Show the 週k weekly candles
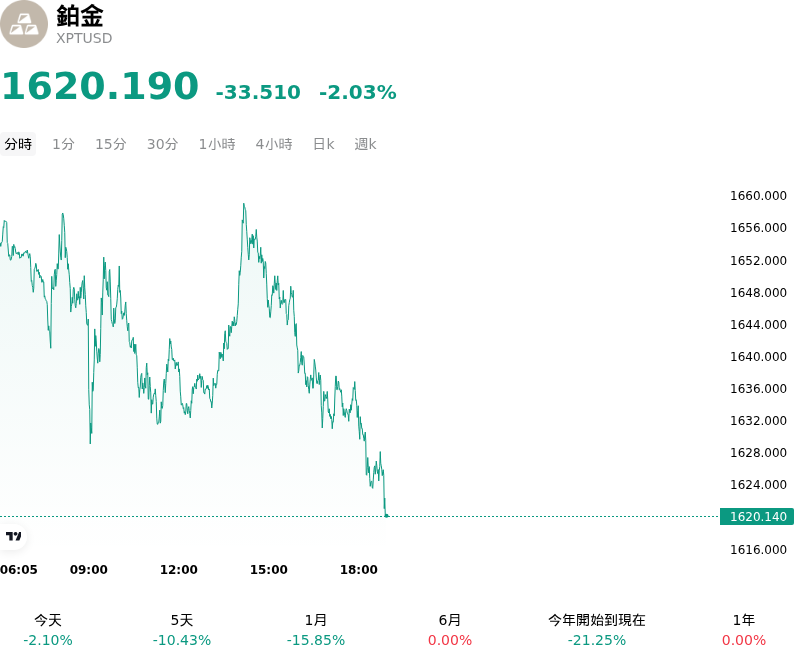800x660 pixels. (x=365, y=144)
